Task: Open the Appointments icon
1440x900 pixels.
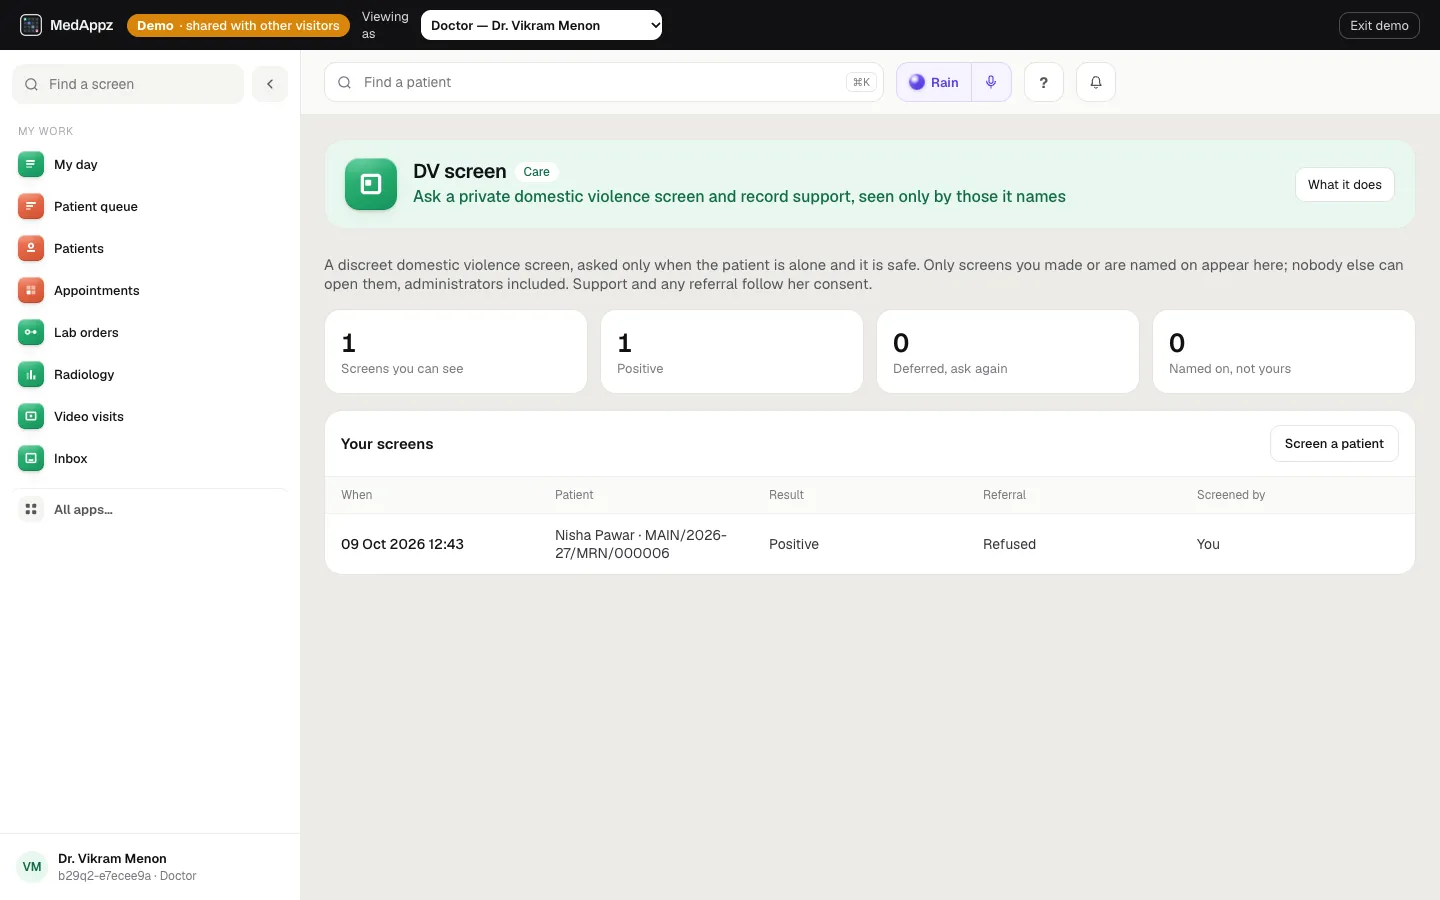Action: pyautogui.click(x=31, y=290)
